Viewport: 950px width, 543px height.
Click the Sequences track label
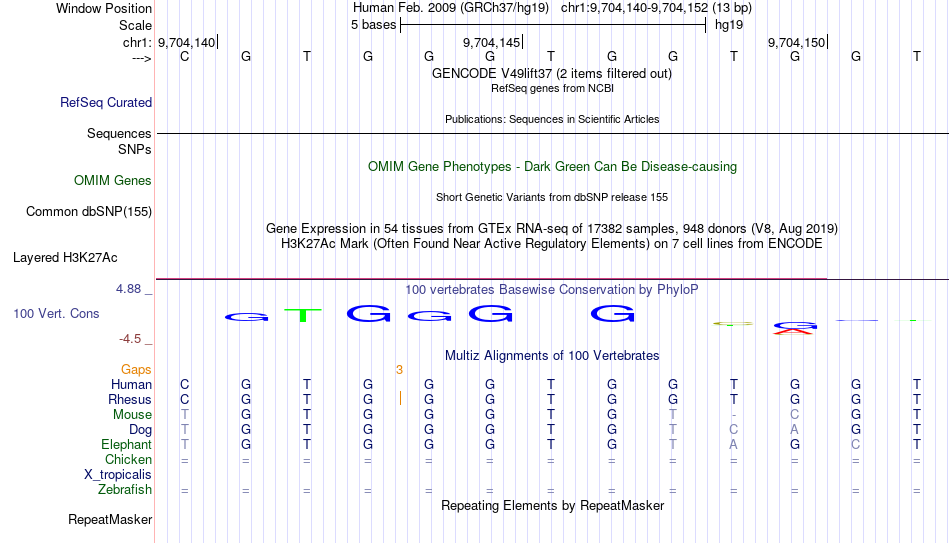pos(119,133)
